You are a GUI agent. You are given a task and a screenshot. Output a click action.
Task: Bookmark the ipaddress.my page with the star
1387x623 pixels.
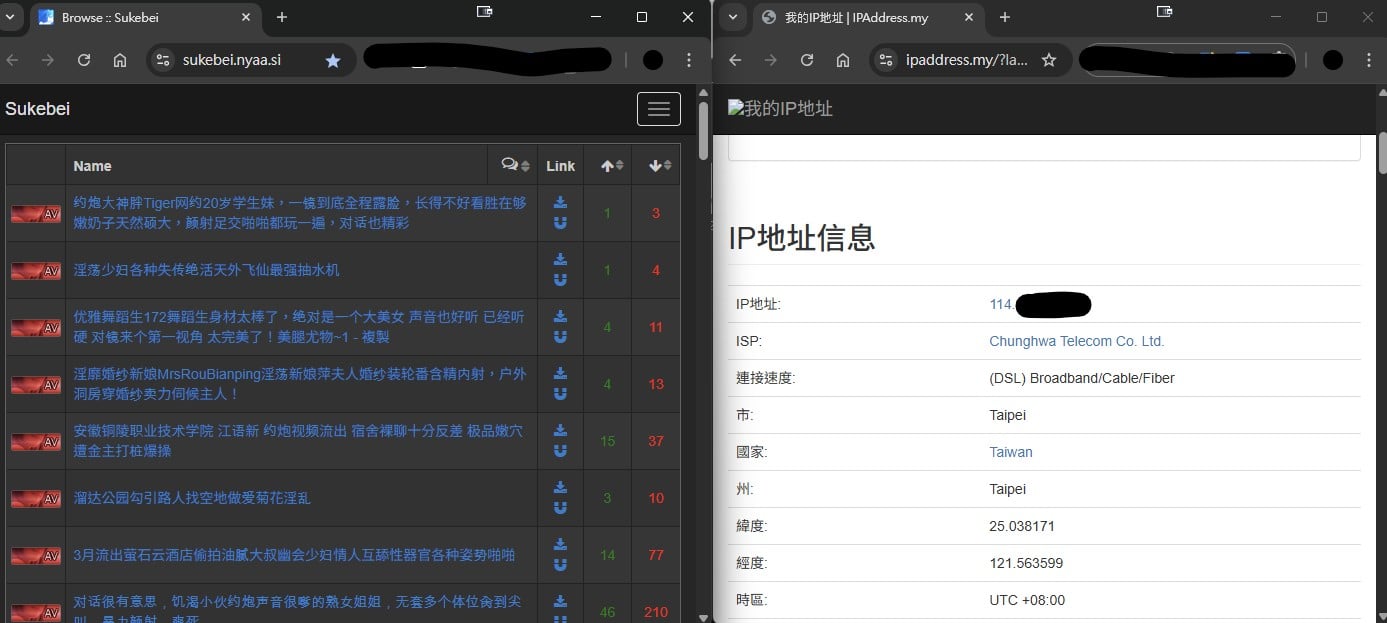tap(1049, 60)
